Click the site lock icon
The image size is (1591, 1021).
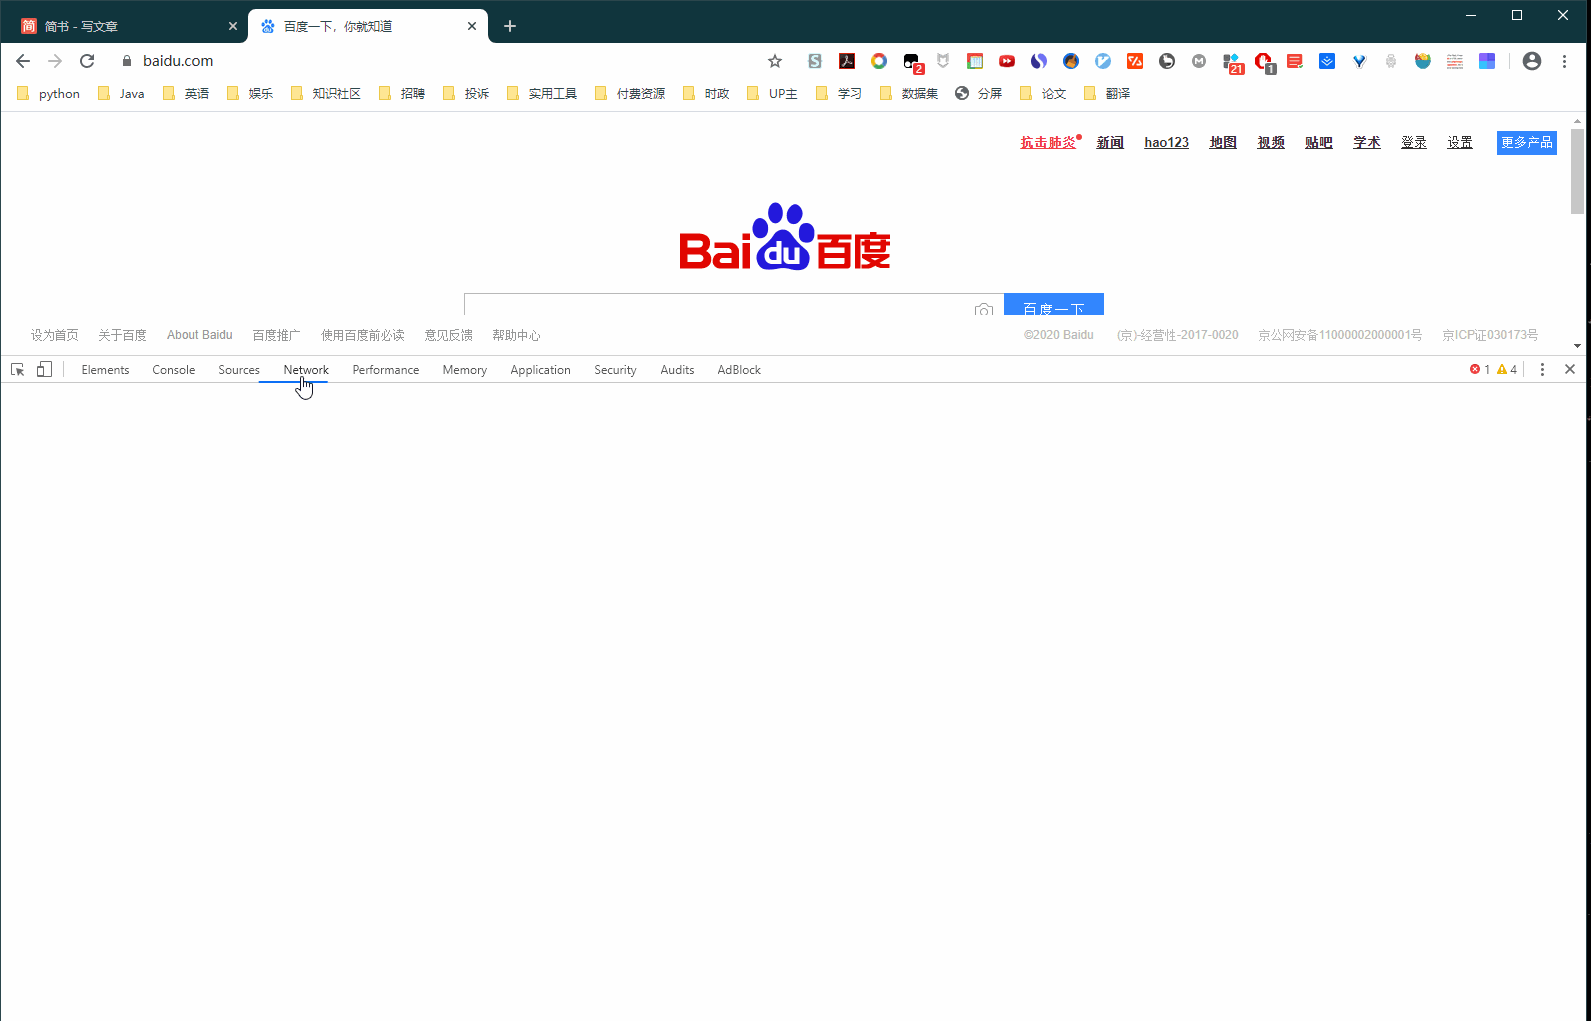click(x=126, y=61)
